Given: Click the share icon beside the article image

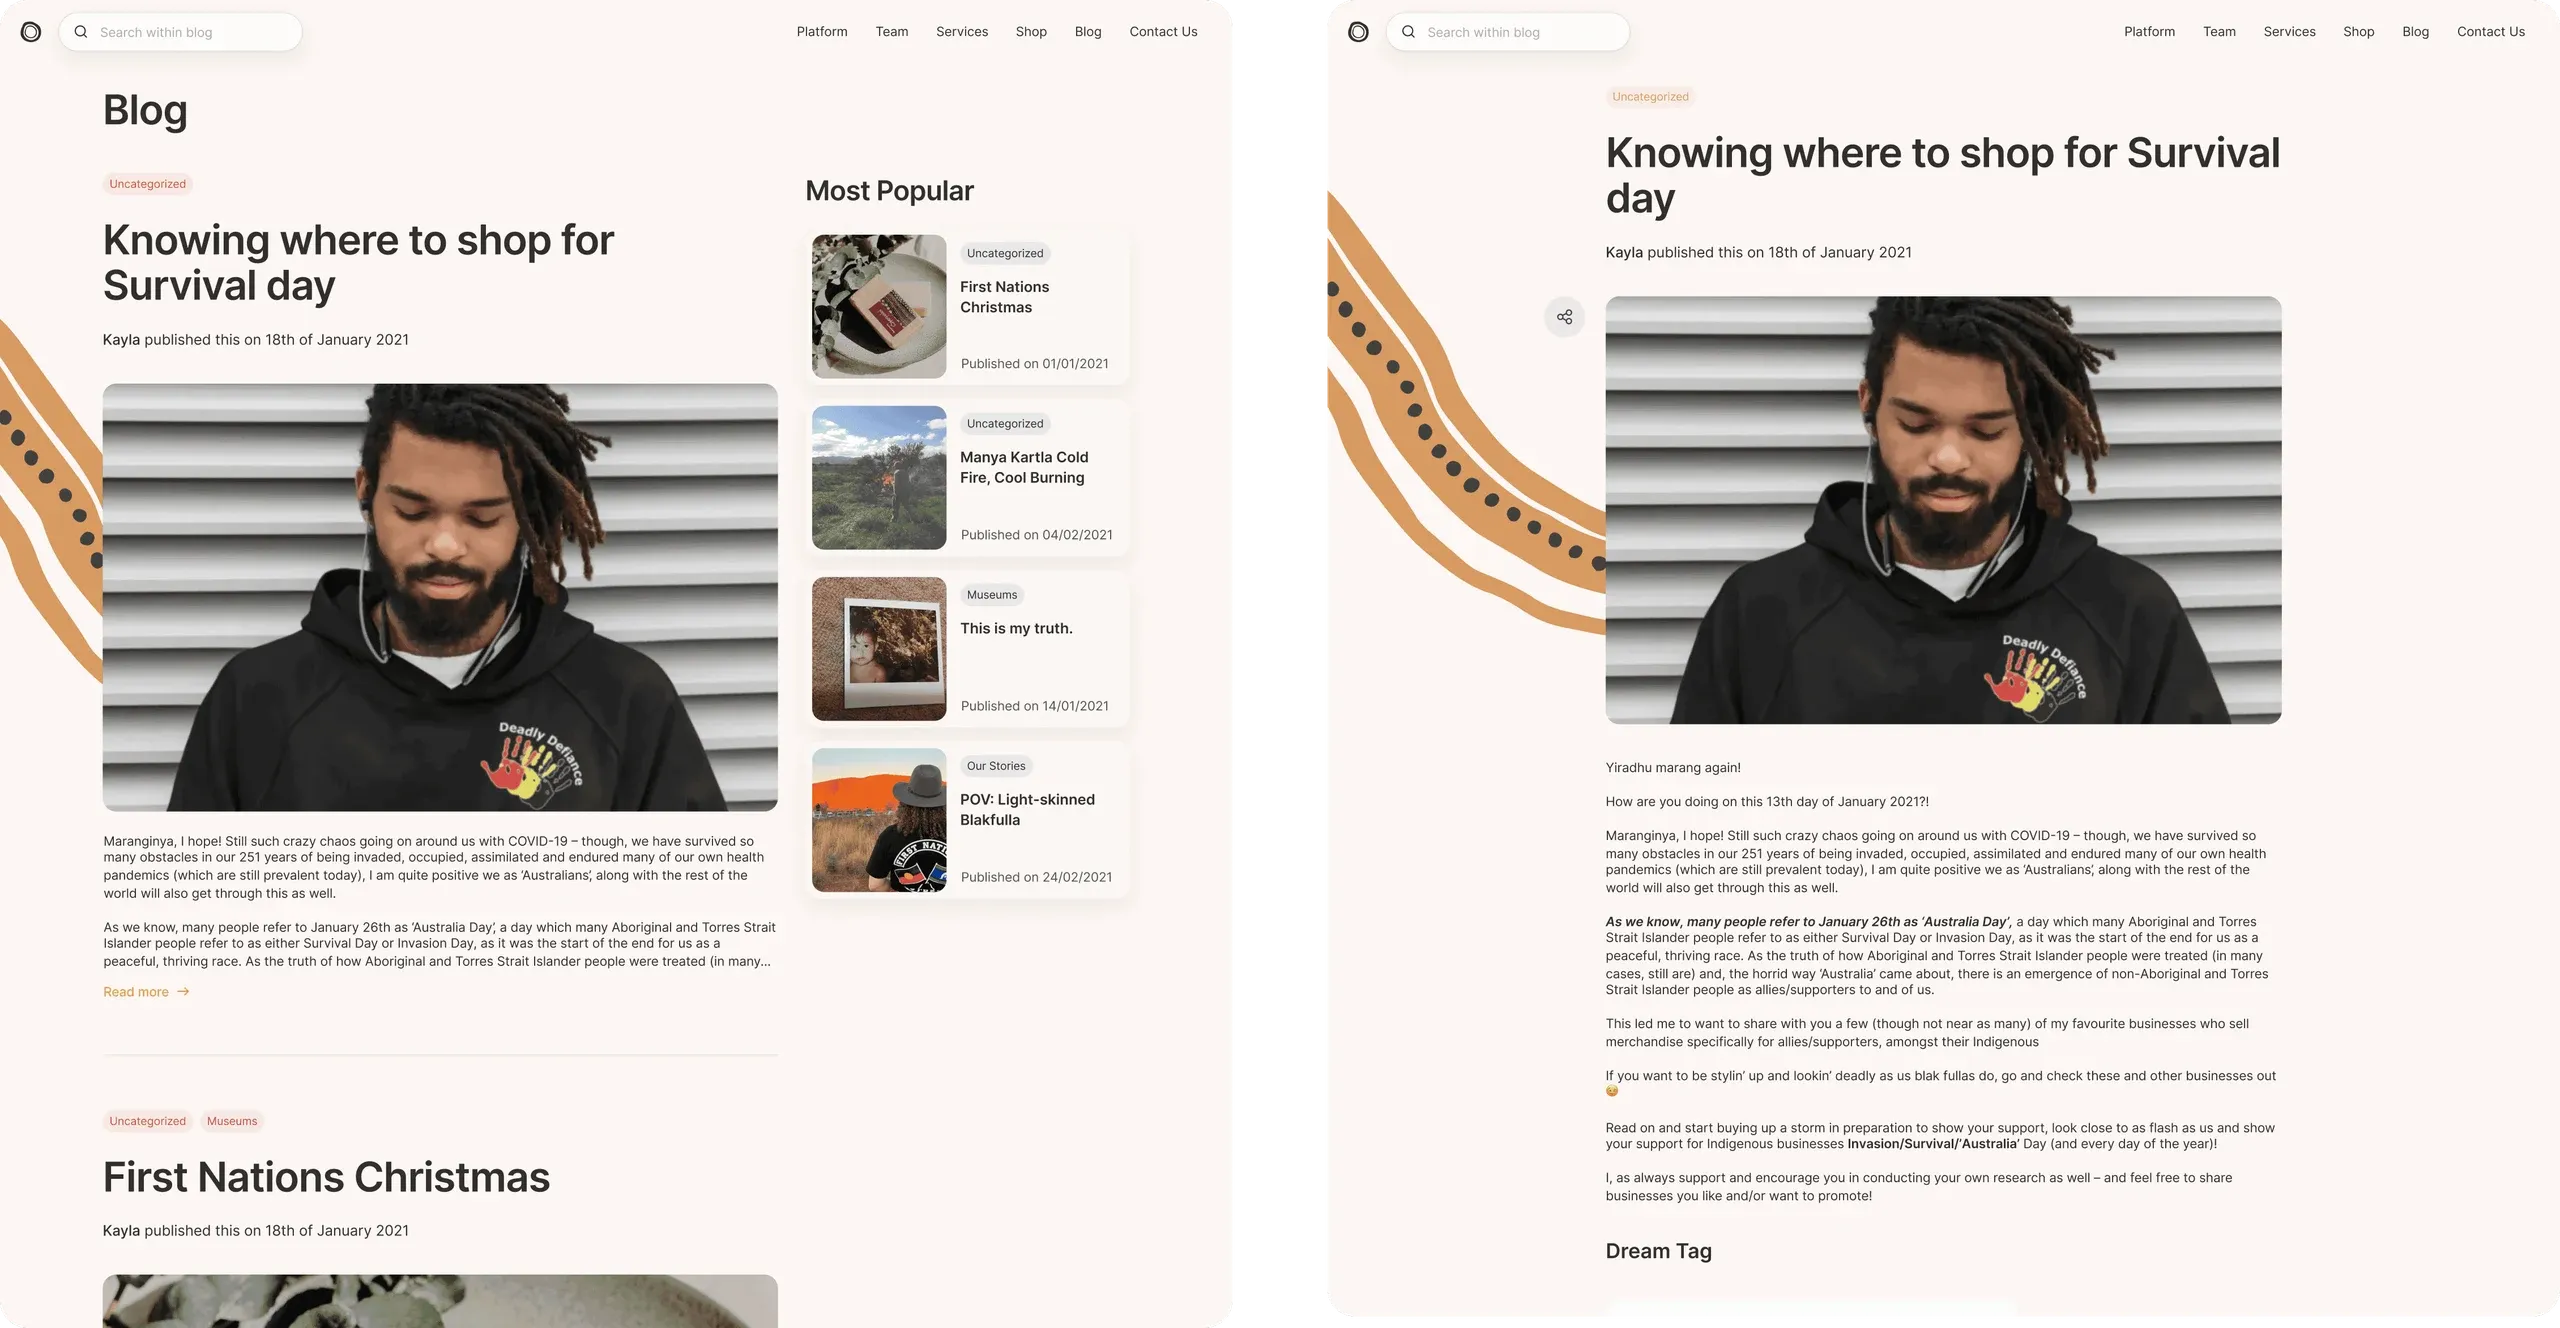Looking at the screenshot, I should coord(1565,317).
